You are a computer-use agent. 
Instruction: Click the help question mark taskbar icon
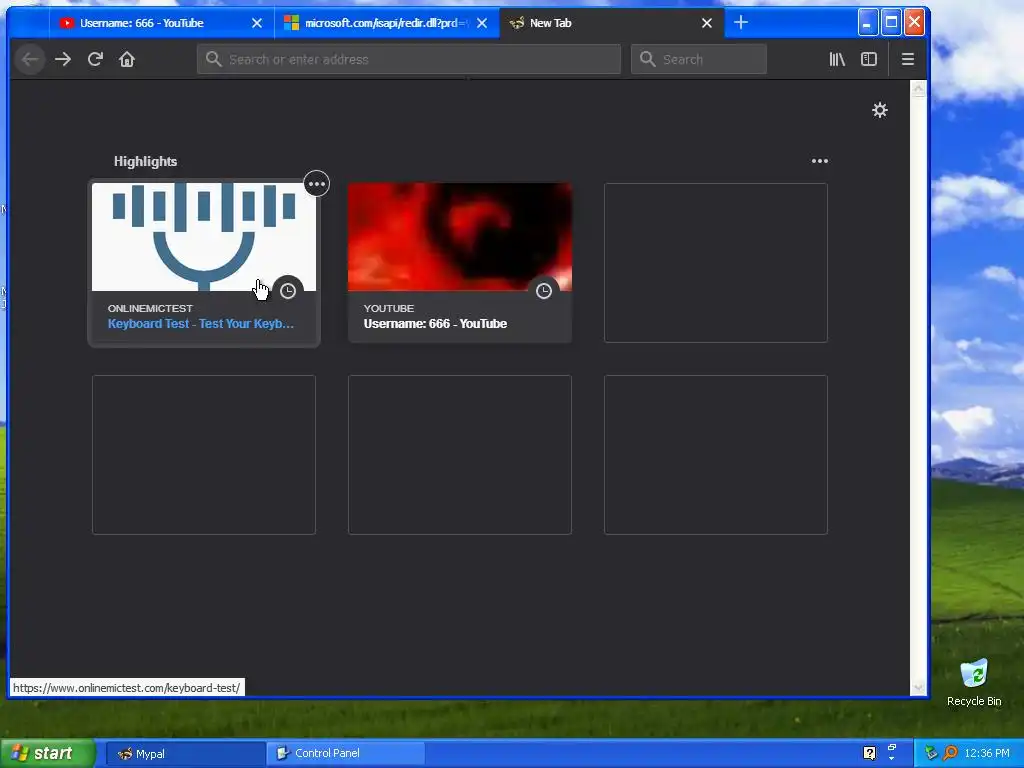869,753
